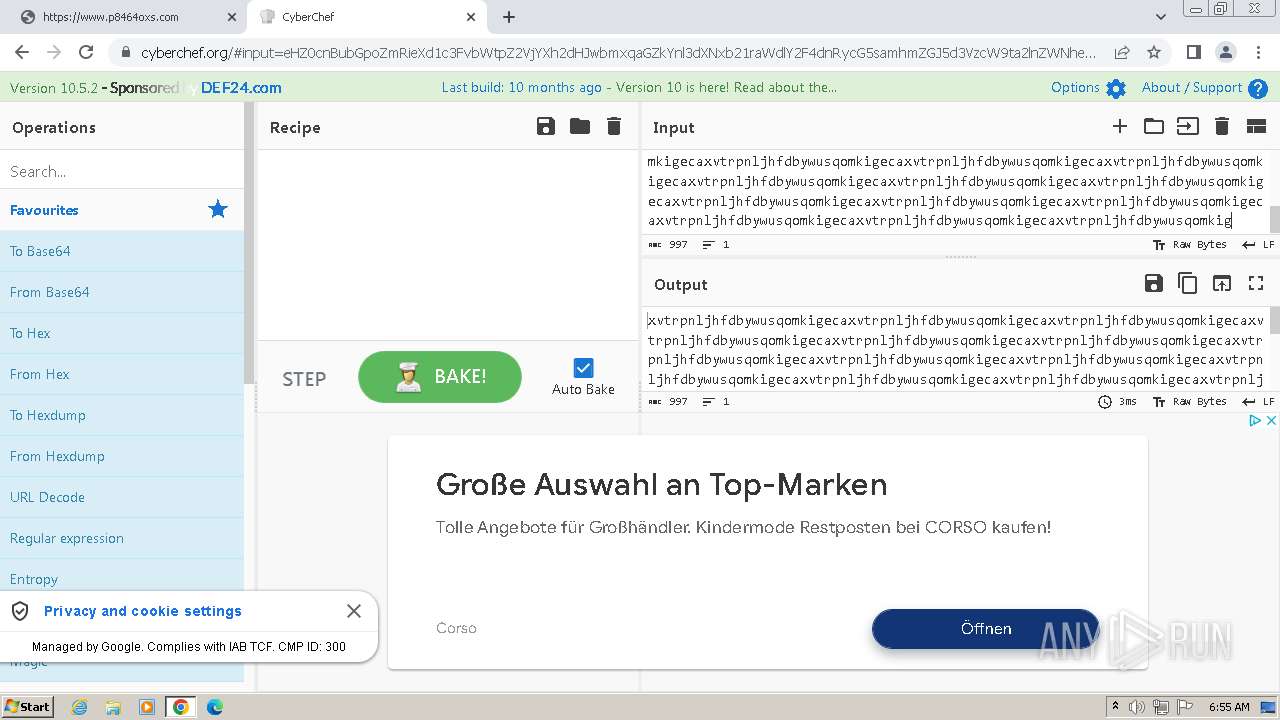Open file as input icon

1187,126
